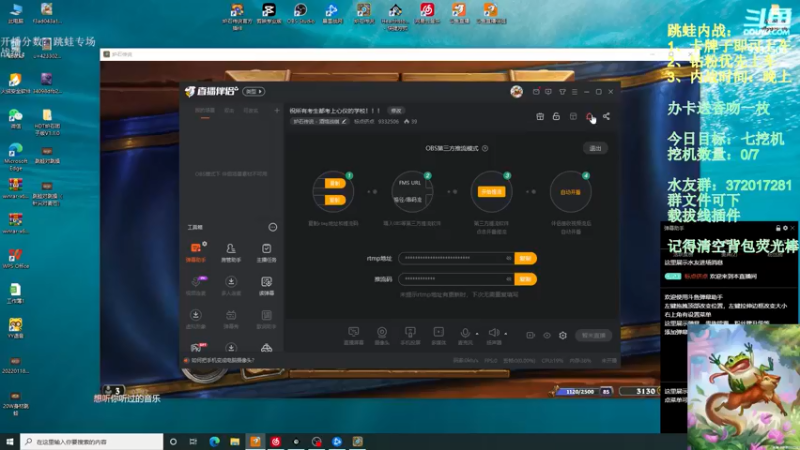Open the mode switch pill beside the logo
This screenshot has width=800, height=450.
pos(254,91)
